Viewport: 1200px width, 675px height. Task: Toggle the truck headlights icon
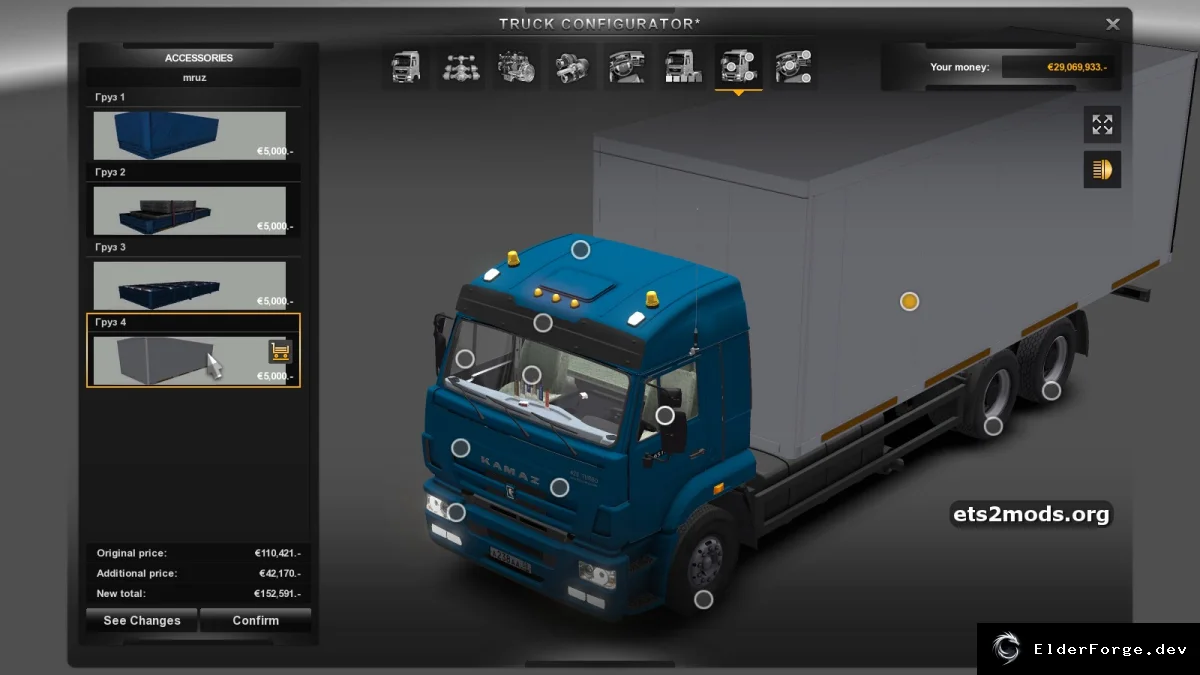(1102, 169)
